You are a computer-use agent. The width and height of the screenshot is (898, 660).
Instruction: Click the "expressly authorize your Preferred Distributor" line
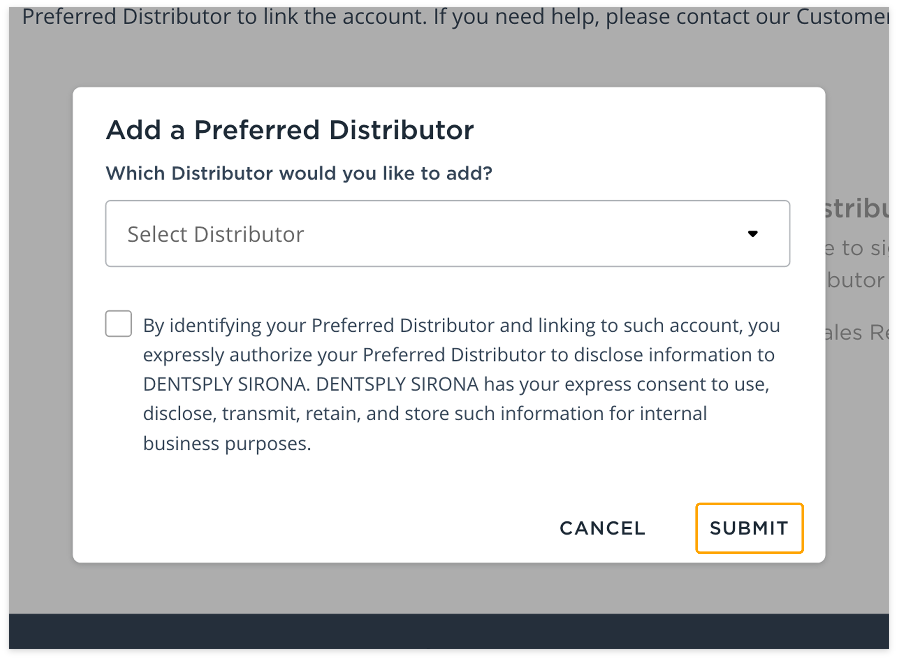[458, 355]
